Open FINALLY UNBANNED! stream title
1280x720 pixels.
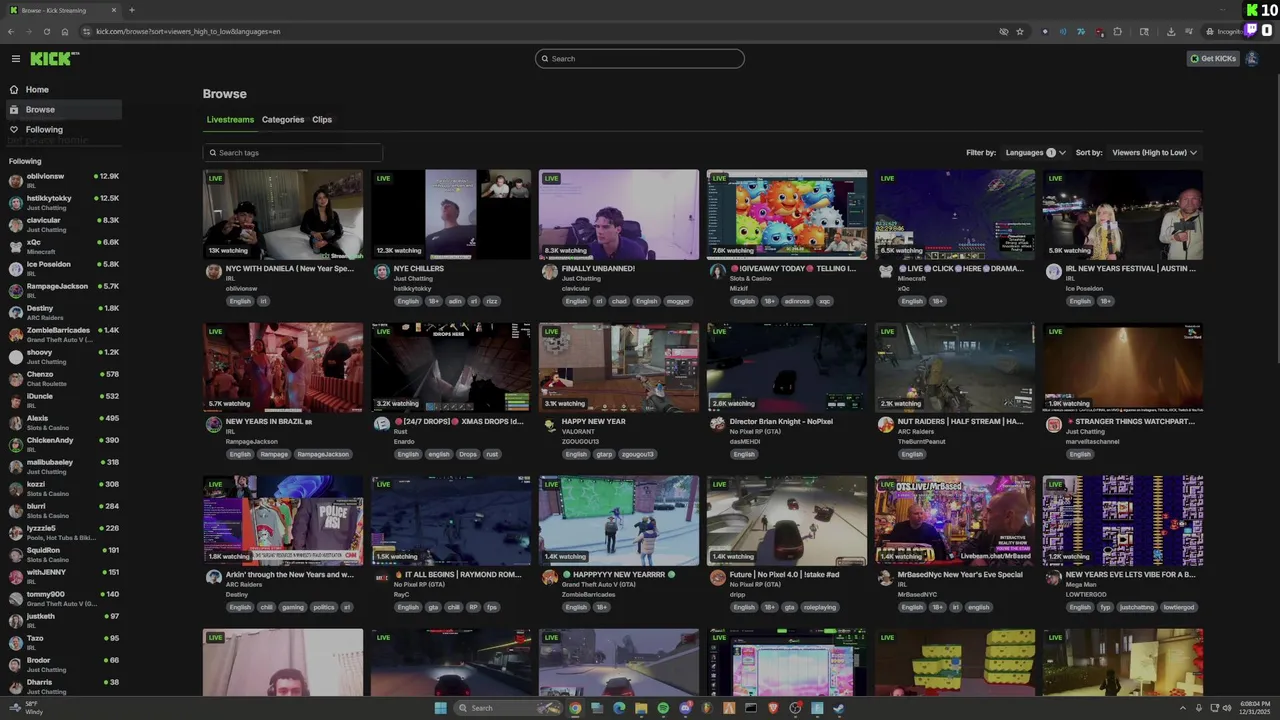pyautogui.click(x=598, y=269)
